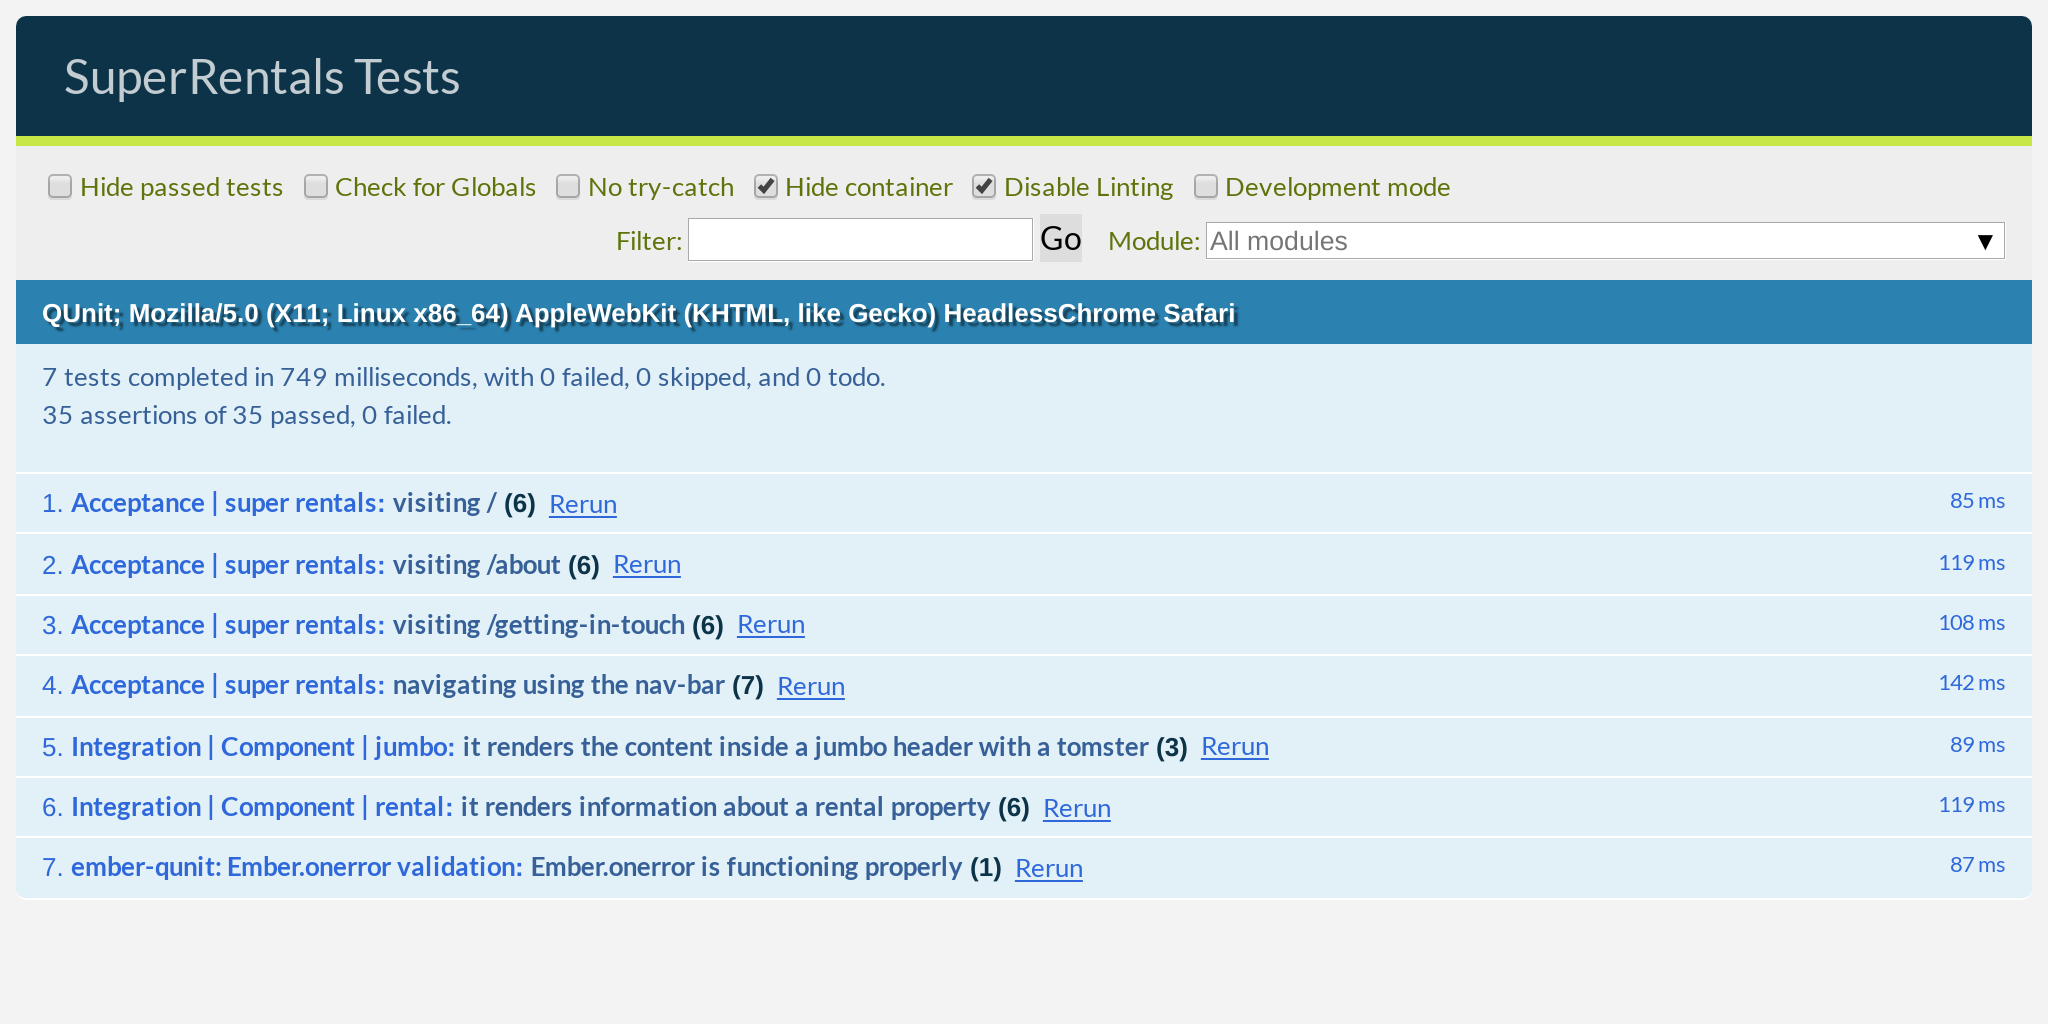2048x1024 pixels.
Task: Click the Go button next to Filter
Action: tap(1061, 239)
